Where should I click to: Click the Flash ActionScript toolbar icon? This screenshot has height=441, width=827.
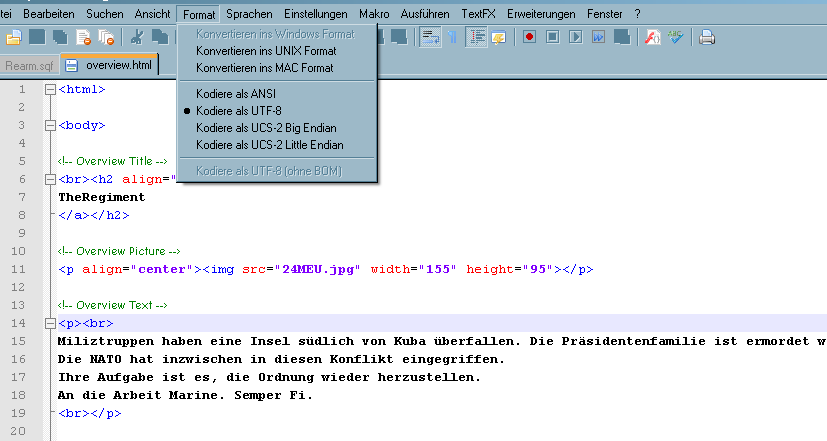coord(652,37)
